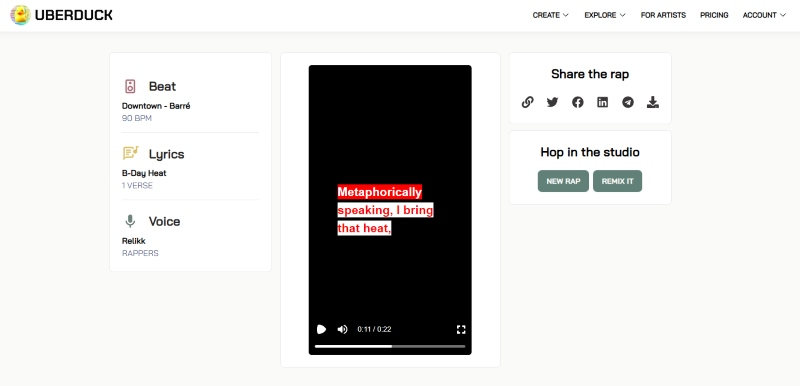Viewport: 800px width, 386px height.
Task: Download the rap video
Action: (653, 102)
